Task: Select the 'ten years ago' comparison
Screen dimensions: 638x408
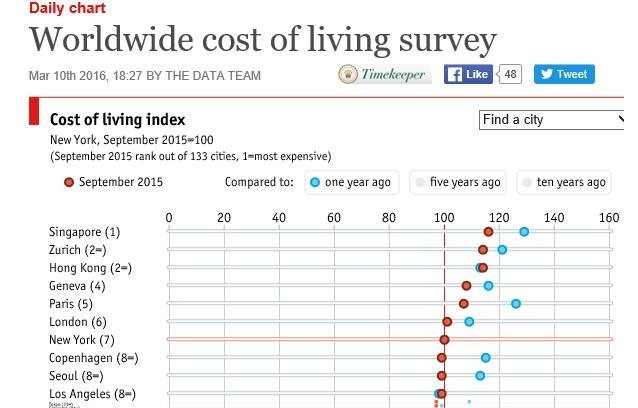Action: point(564,182)
